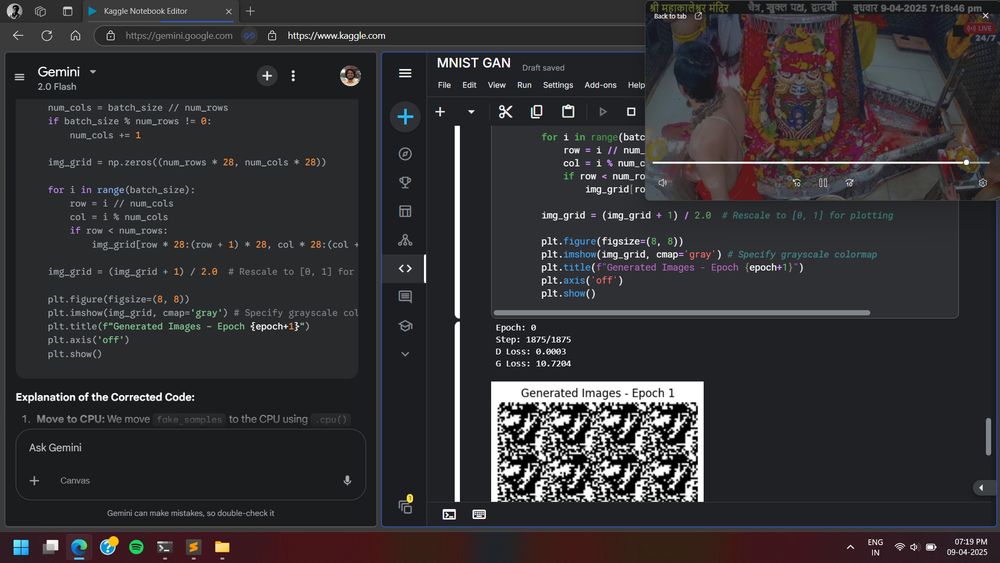1000x563 pixels.
Task: Skip the video forward 10 seconds
Action: coord(849,182)
